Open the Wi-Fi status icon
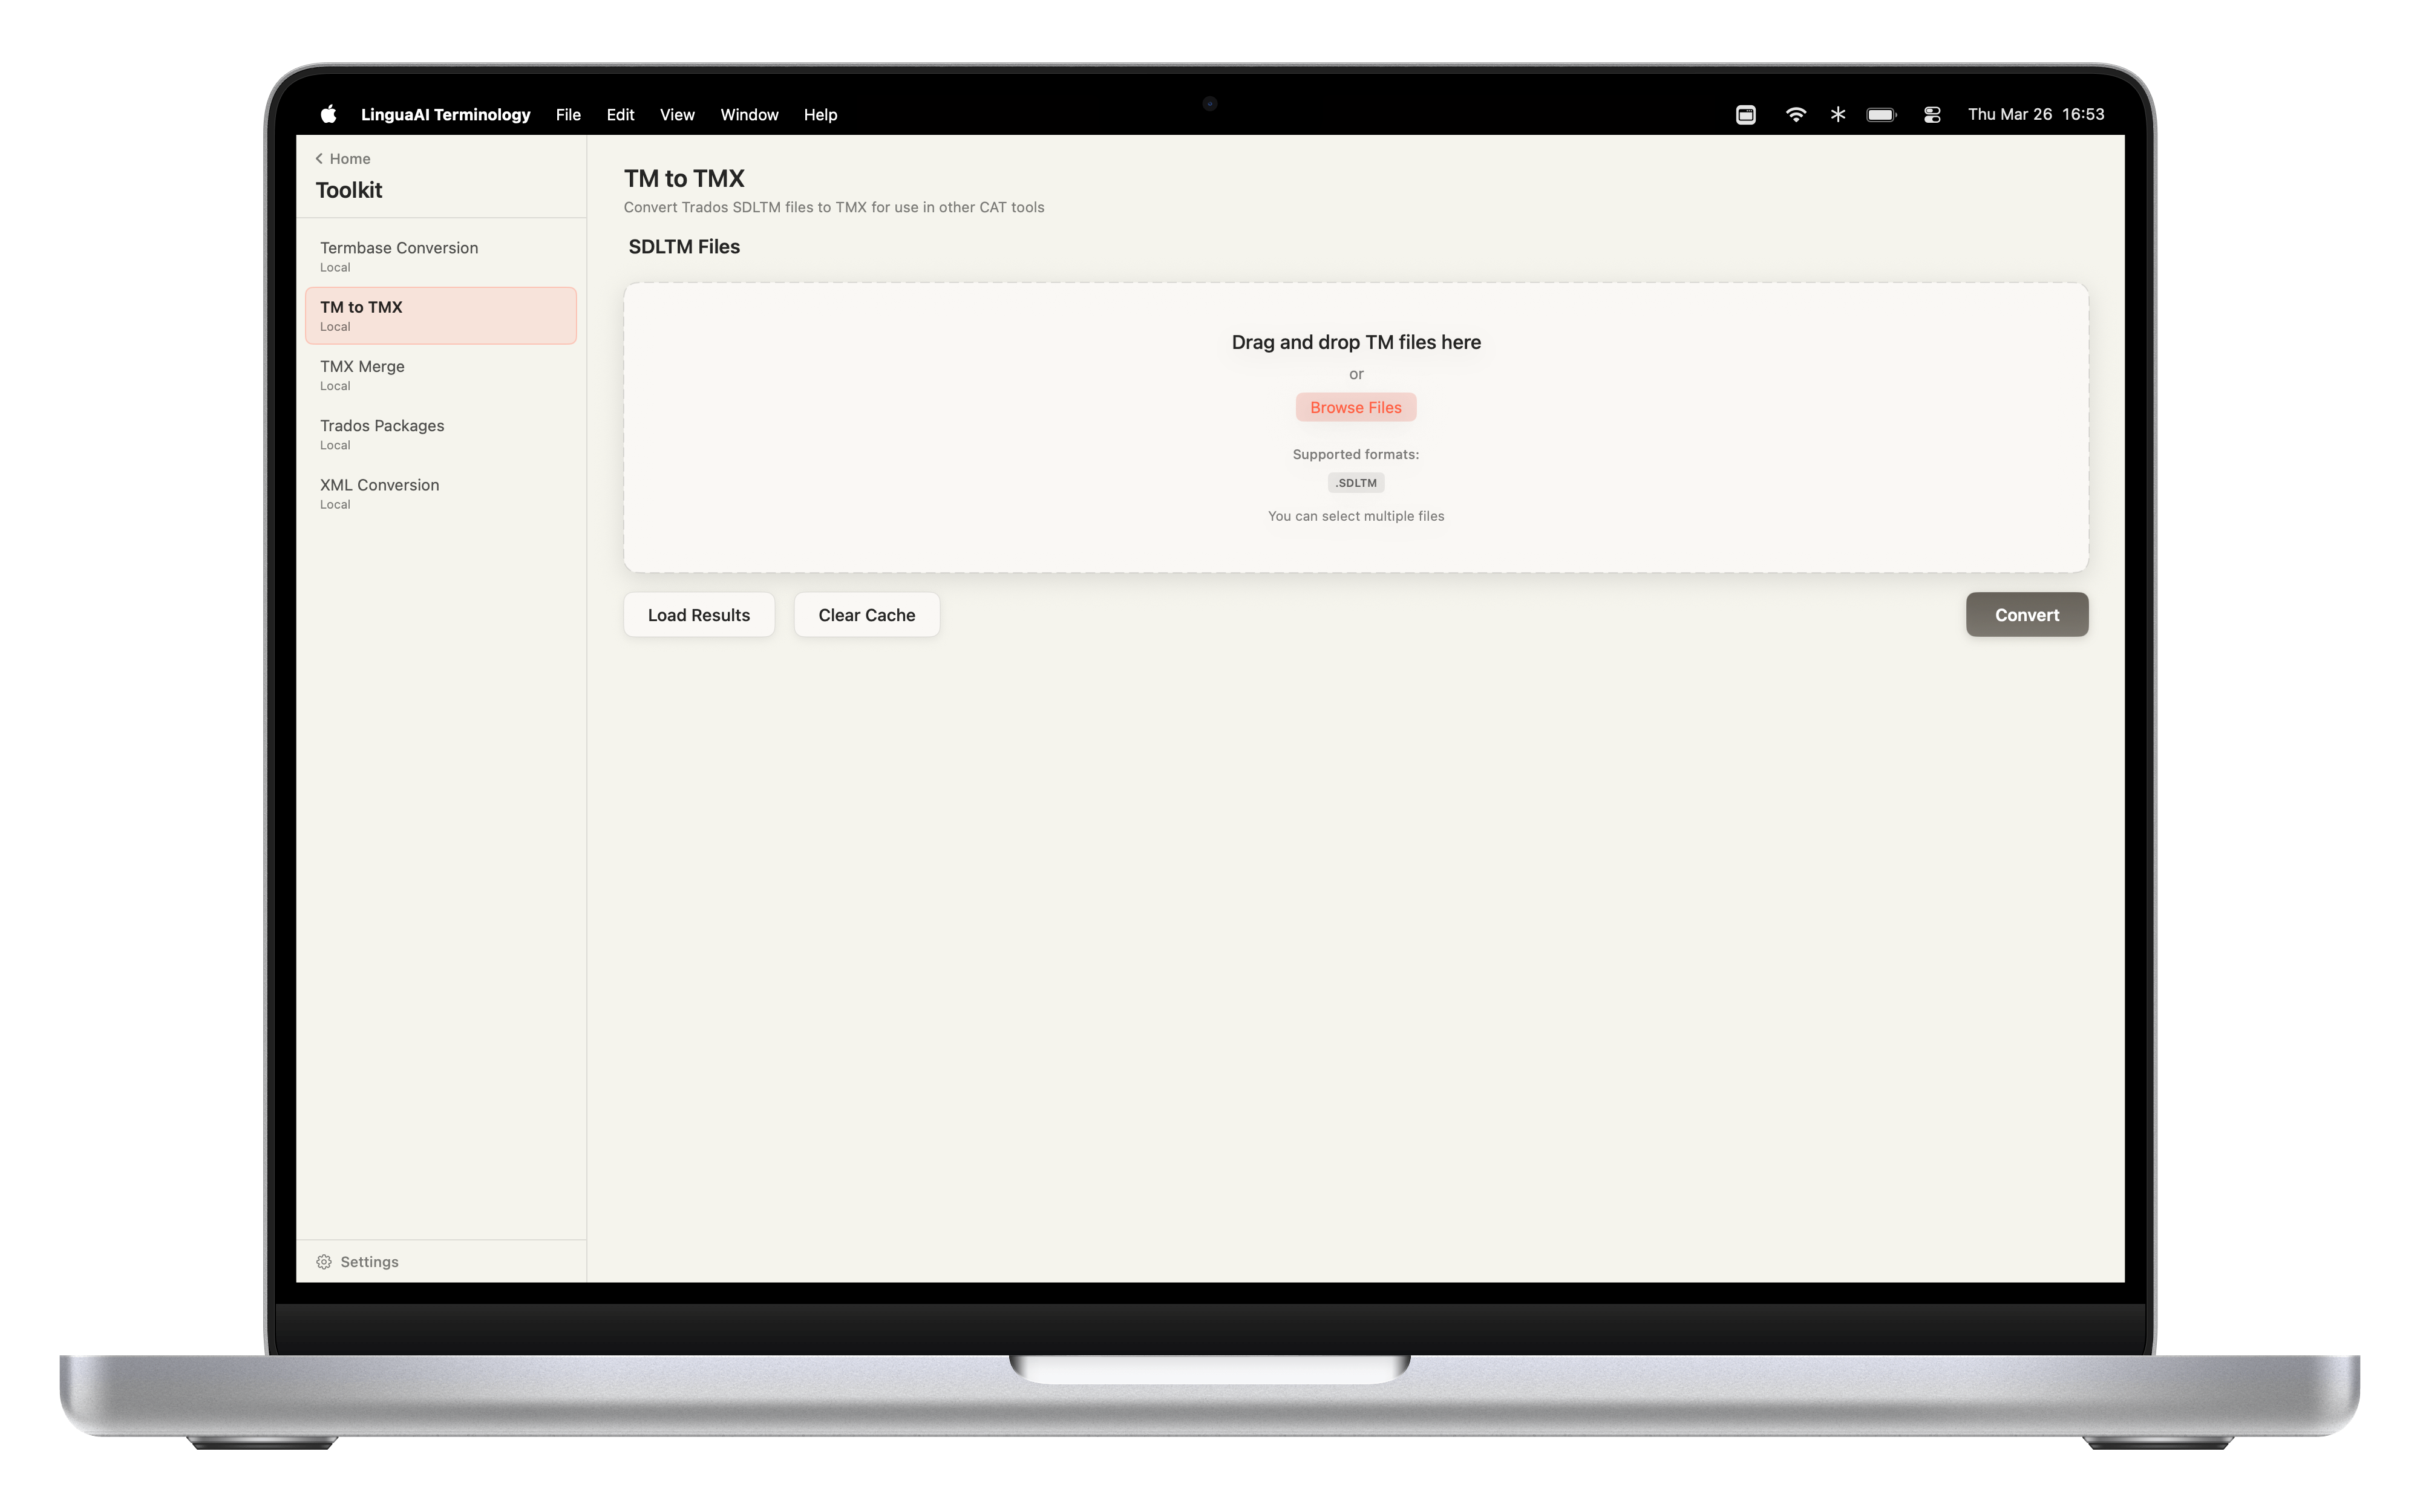 (x=1795, y=114)
